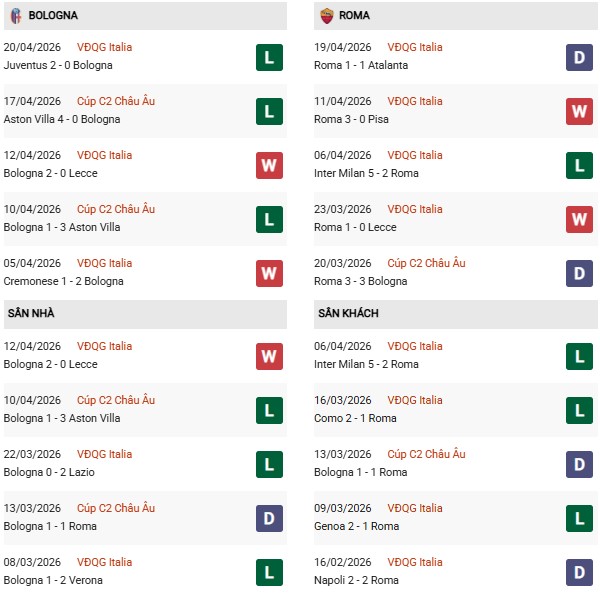Click W badge for Roma 3 - 0 Pisa
This screenshot has height=594, width=600.
point(580,111)
